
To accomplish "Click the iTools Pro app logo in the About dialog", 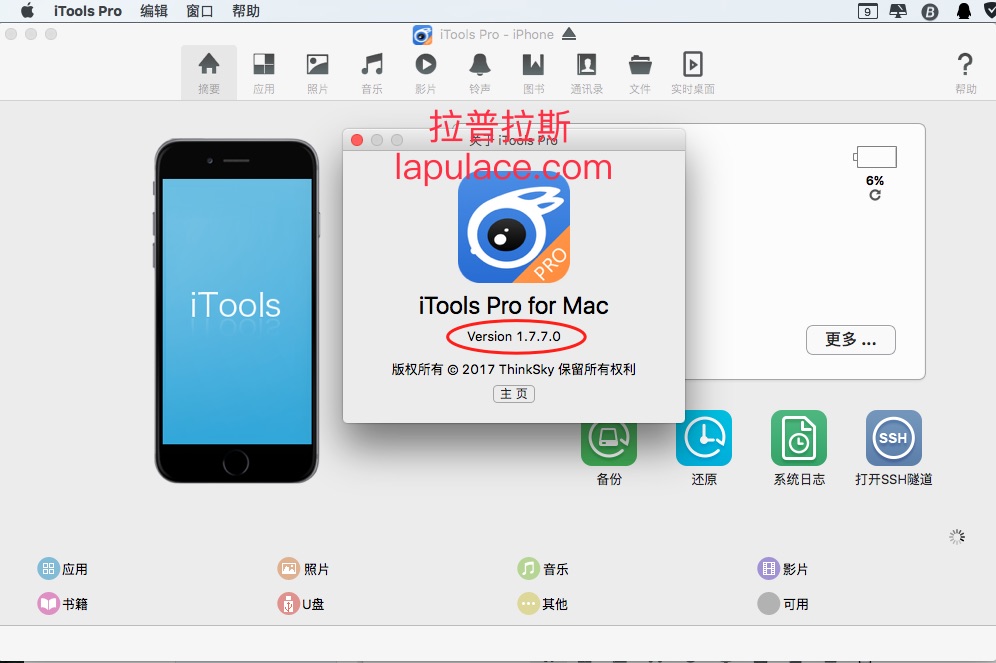I will click(x=514, y=227).
